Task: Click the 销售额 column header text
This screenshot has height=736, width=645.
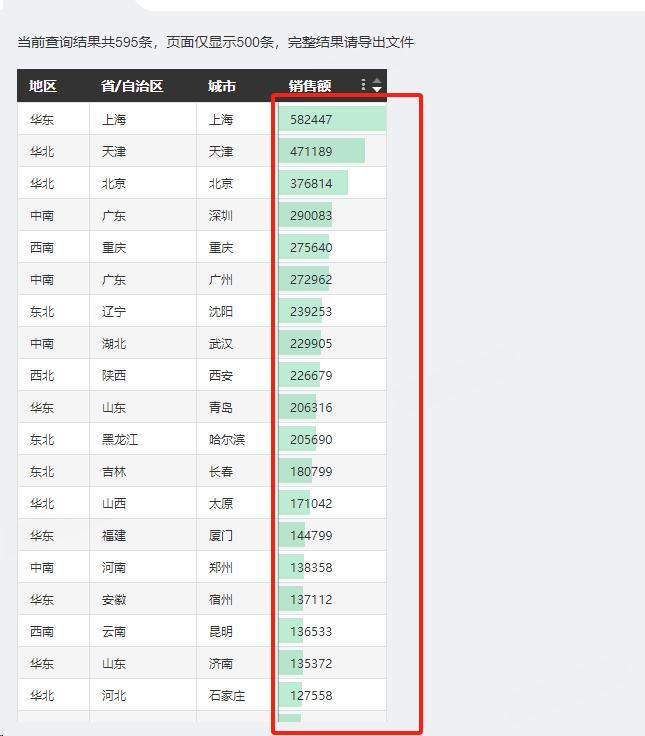Action: pos(310,86)
